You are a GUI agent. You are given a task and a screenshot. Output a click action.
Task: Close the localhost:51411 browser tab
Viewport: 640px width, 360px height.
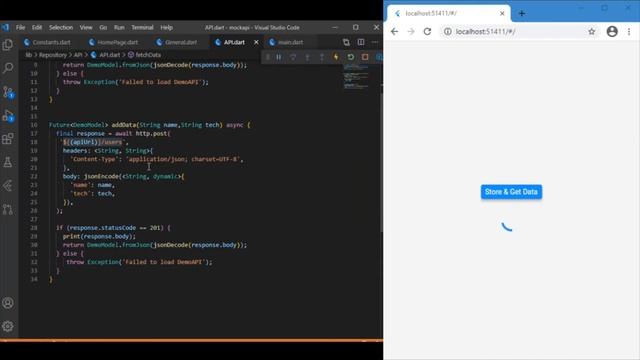tap(502, 13)
